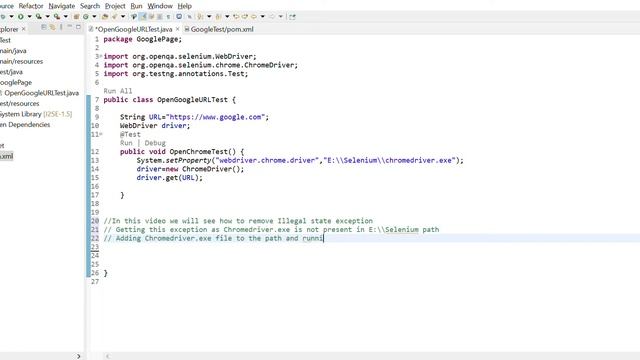This screenshot has height=360, width=640.
Task: Click the Debug link above OpenChromeTest
Action: click(x=155, y=143)
